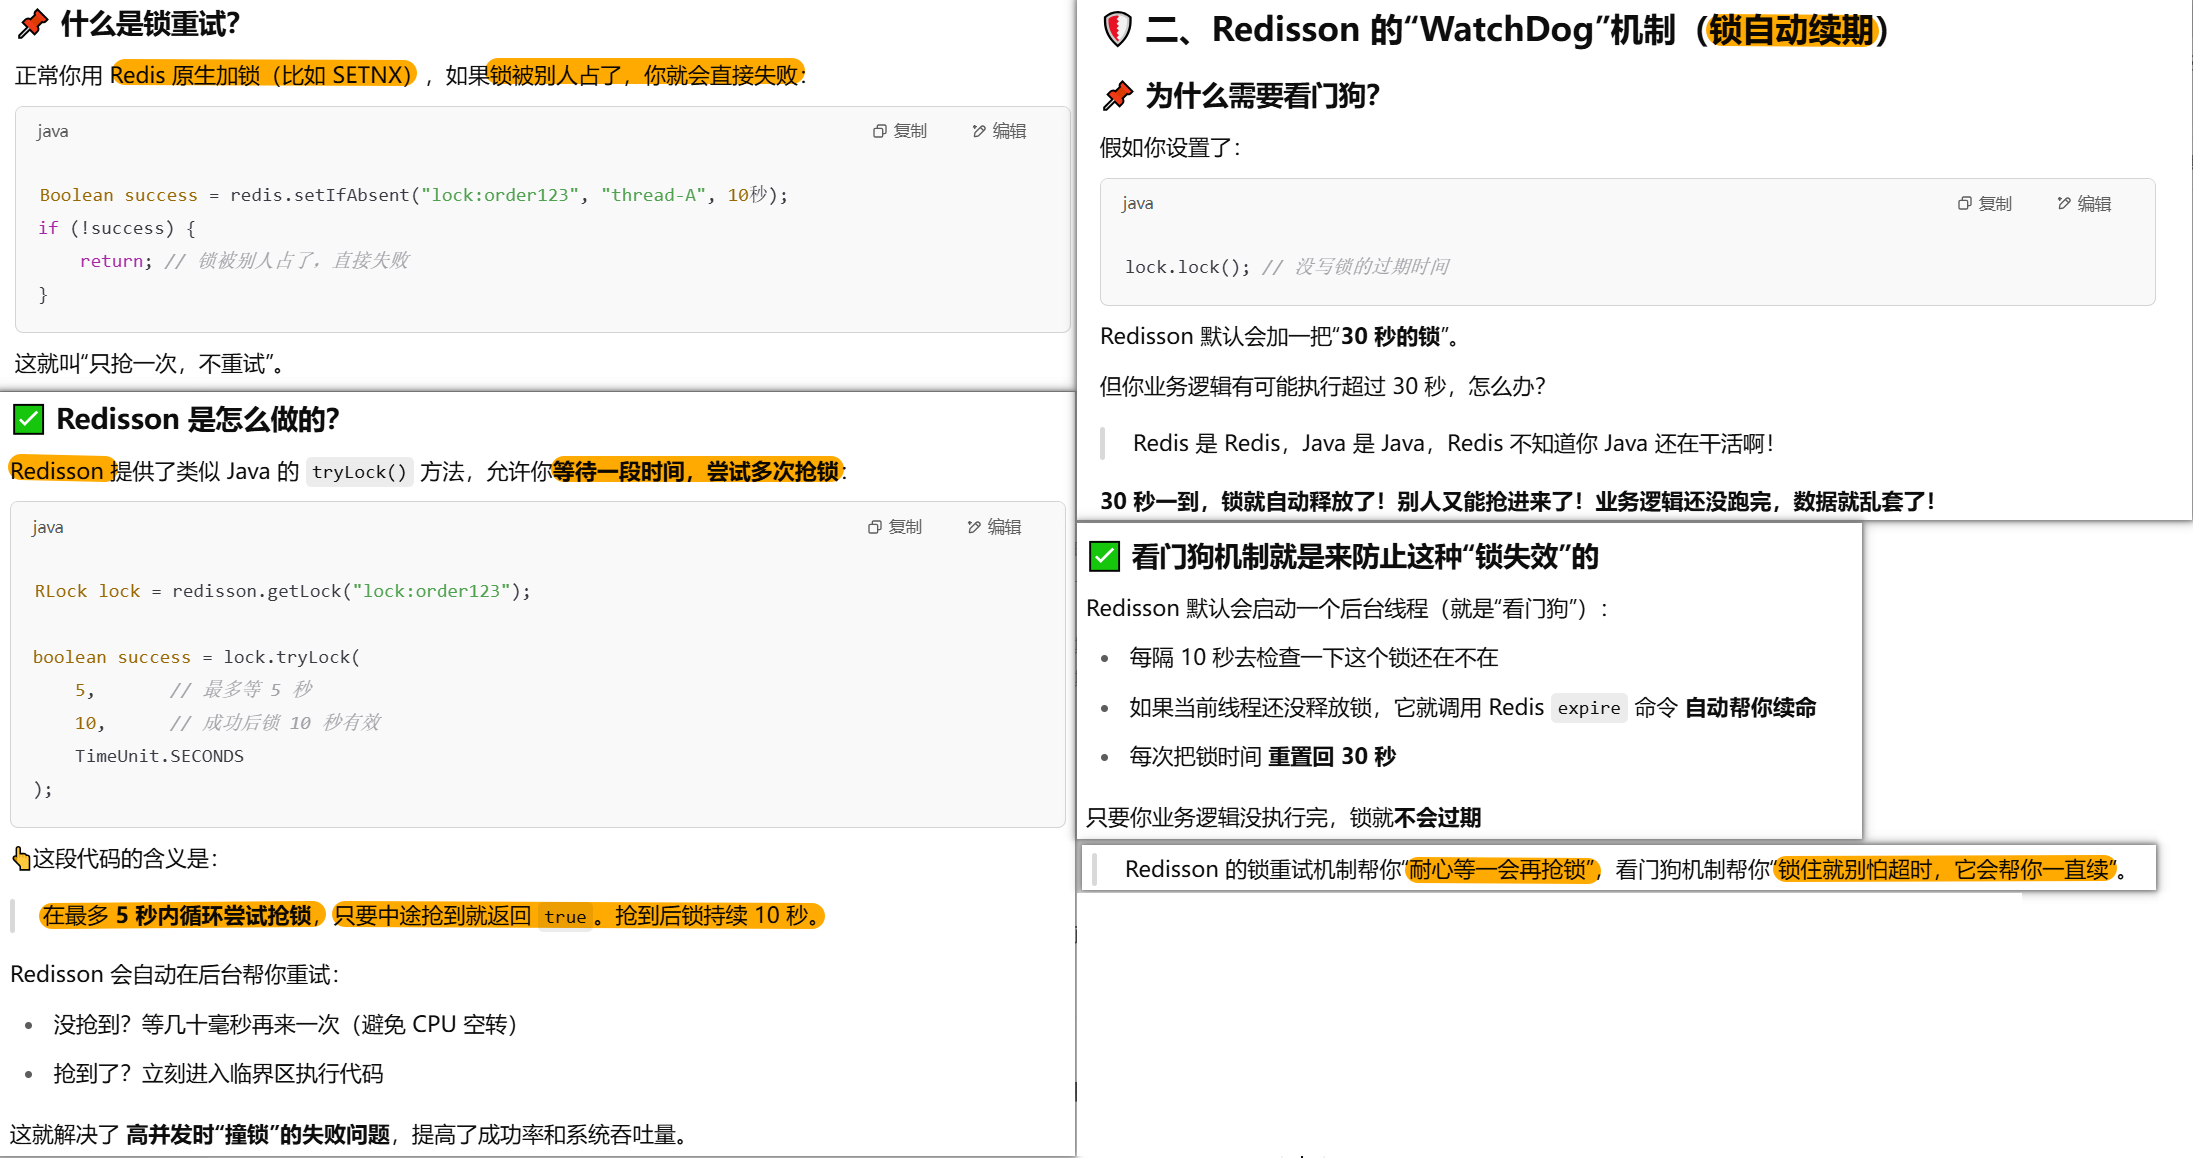The height and width of the screenshot is (1158, 2193).
Task: Select the heading 什么是锁重试?
Action: (150, 23)
